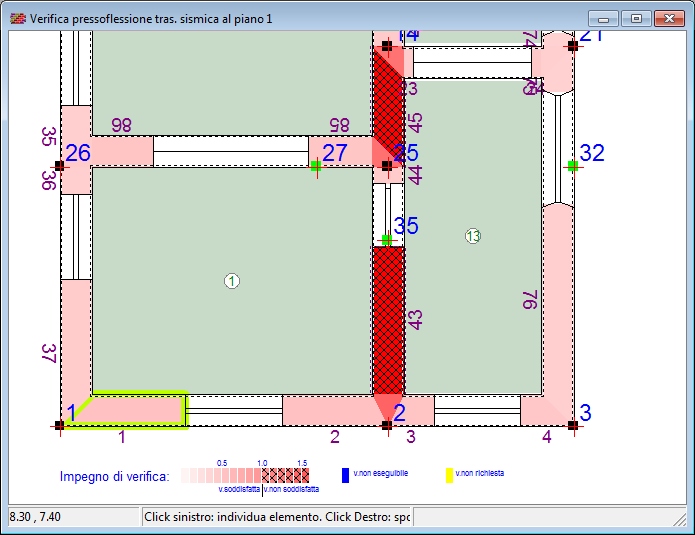Select node 1 at bottom-left corner
Image resolution: width=695 pixels, height=535 pixels.
coord(60,425)
